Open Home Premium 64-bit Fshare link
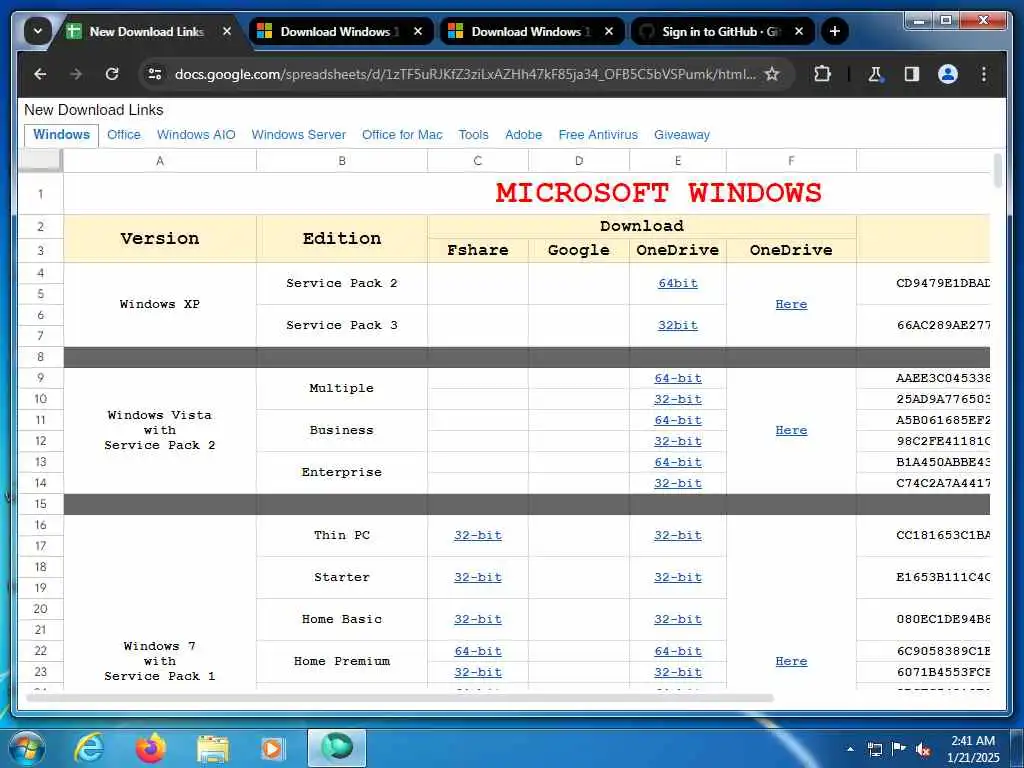This screenshot has height=768, width=1024. click(x=478, y=651)
